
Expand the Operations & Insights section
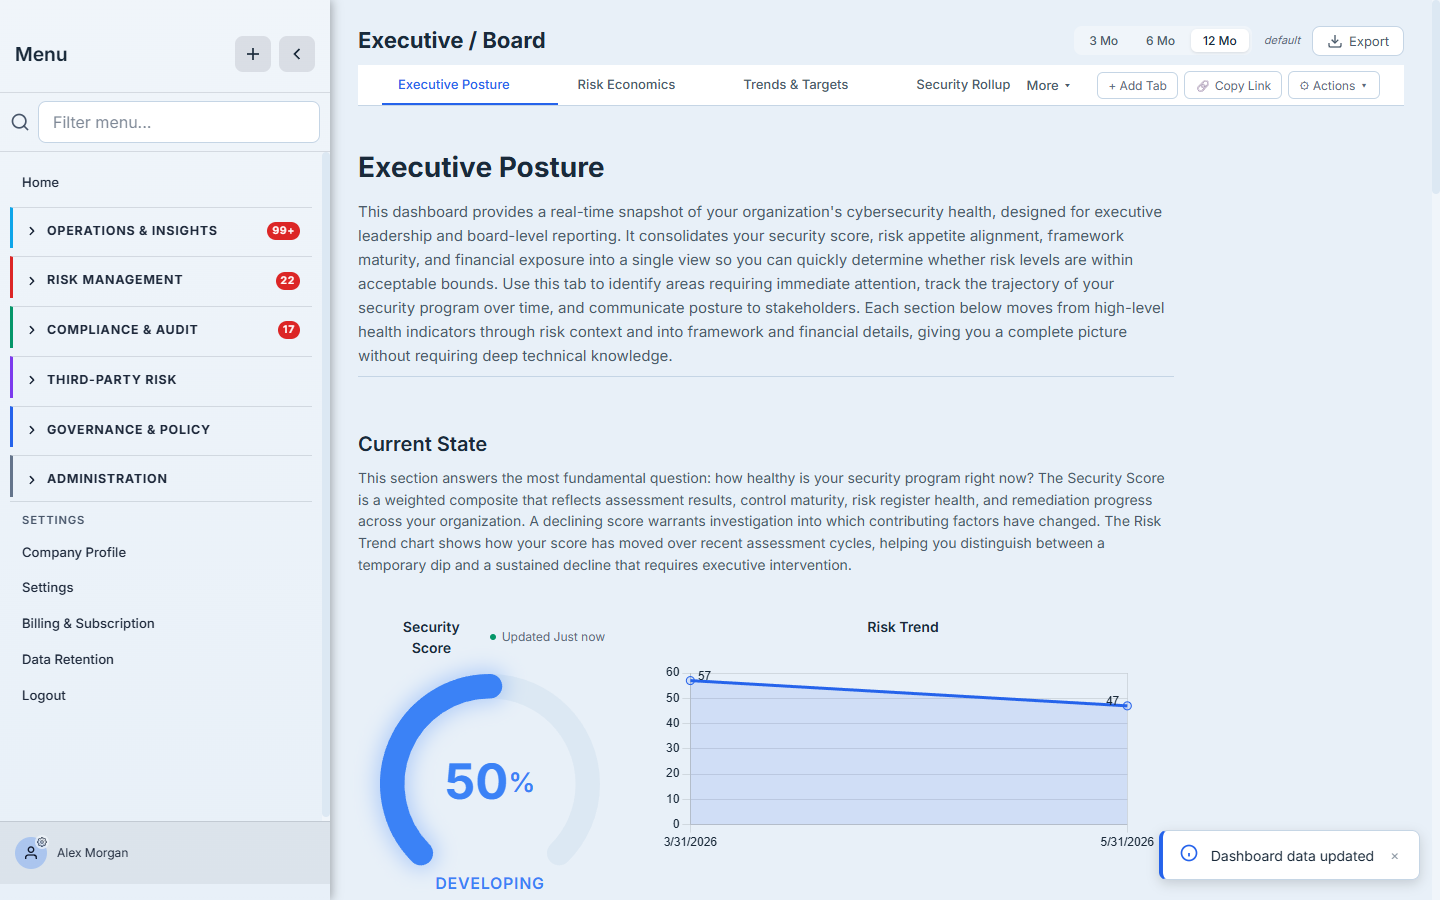pos(161,231)
